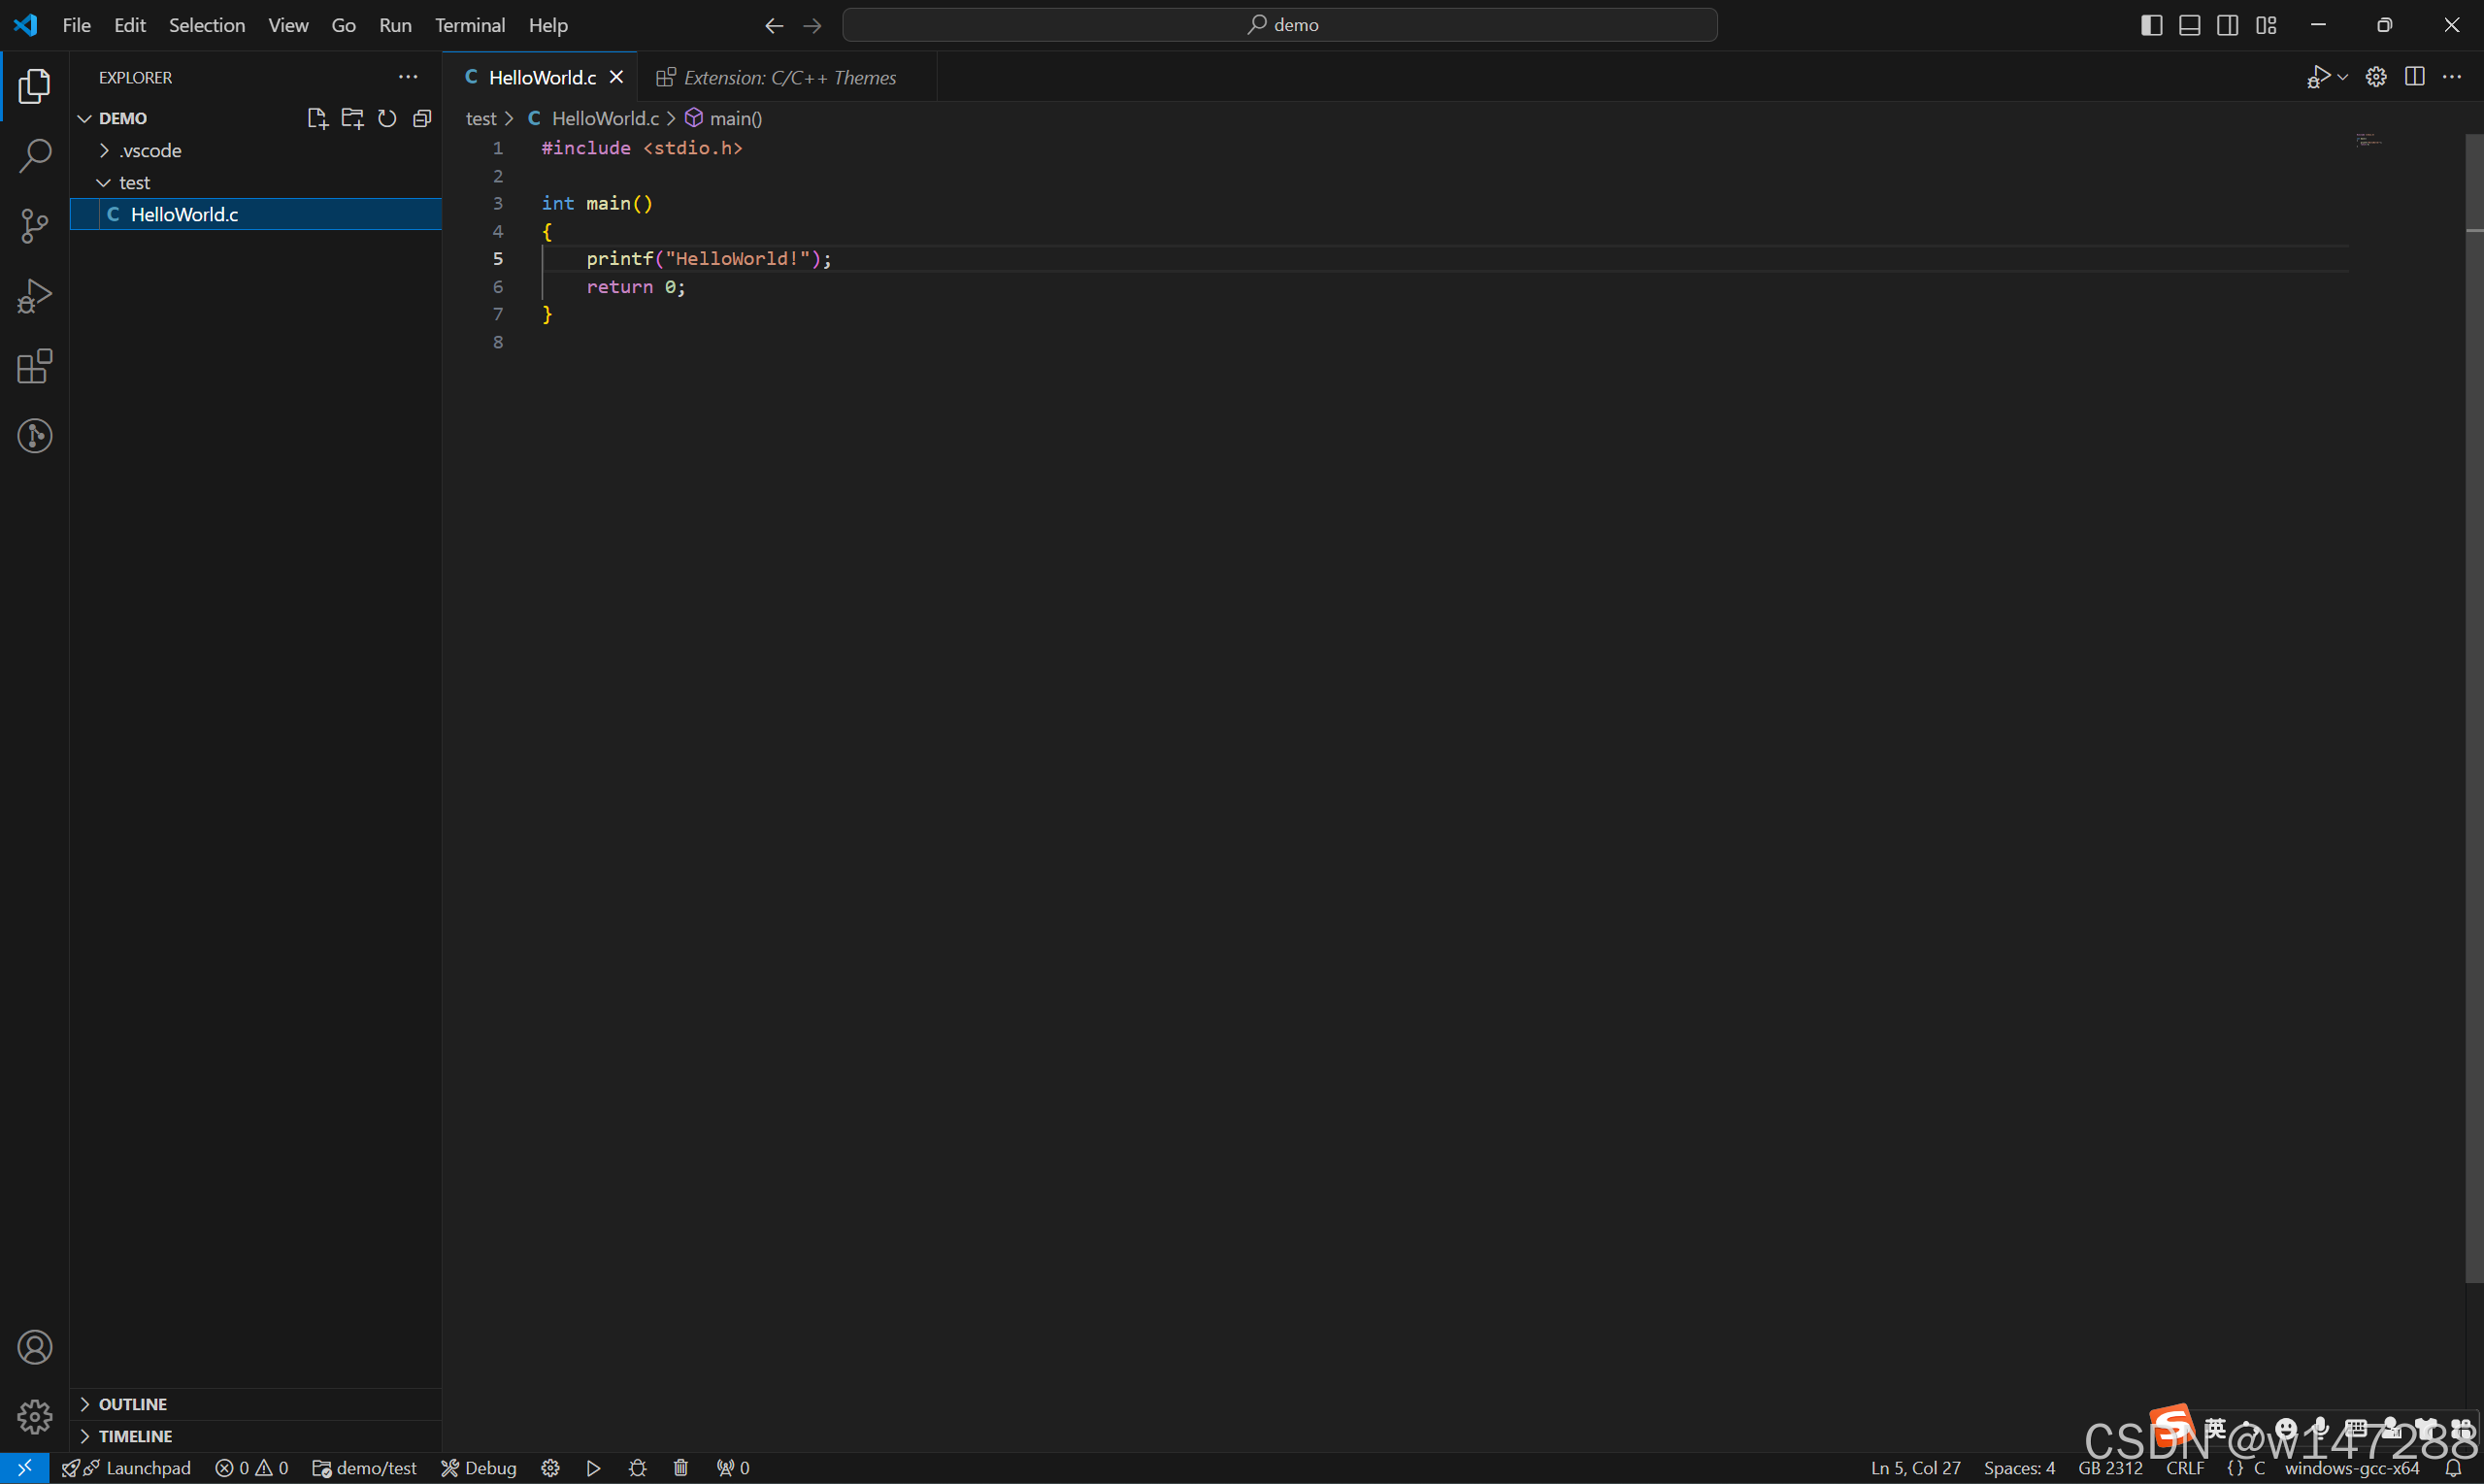
Task: Toggle the bottom panel visibility
Action: point(2189,25)
